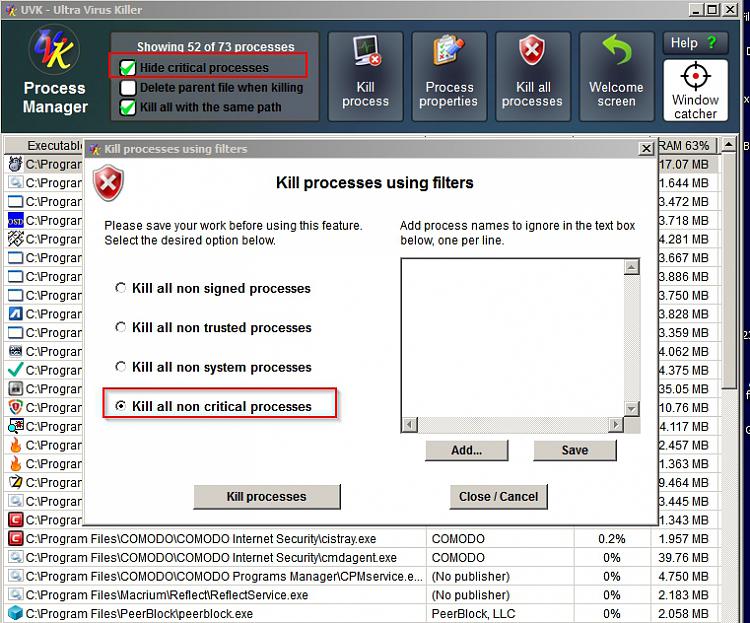
Task: Click the OSD process icon
Action: (x=15, y=220)
